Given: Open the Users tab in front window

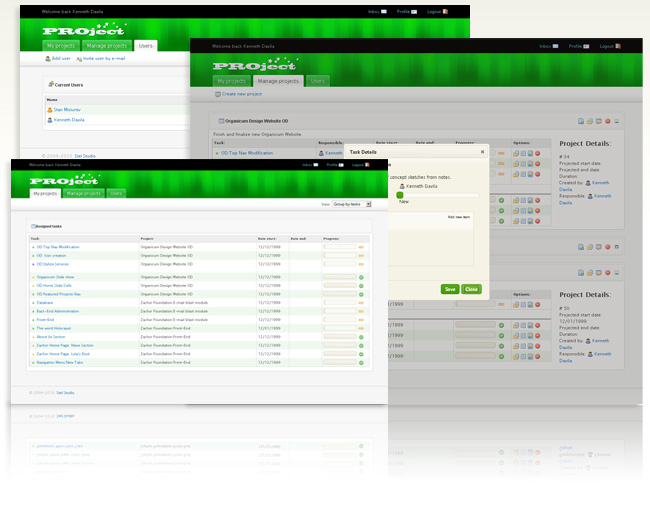Looking at the screenshot, I should [116, 193].
